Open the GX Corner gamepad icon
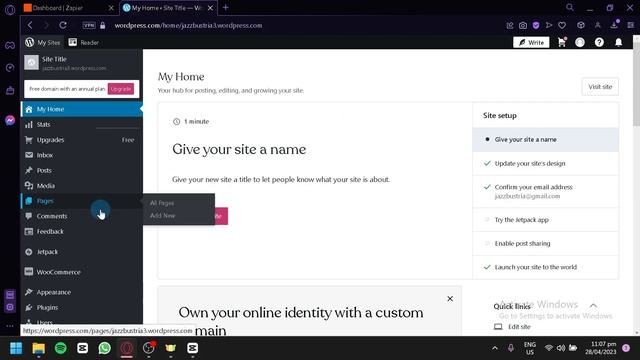 [x=10, y=45]
